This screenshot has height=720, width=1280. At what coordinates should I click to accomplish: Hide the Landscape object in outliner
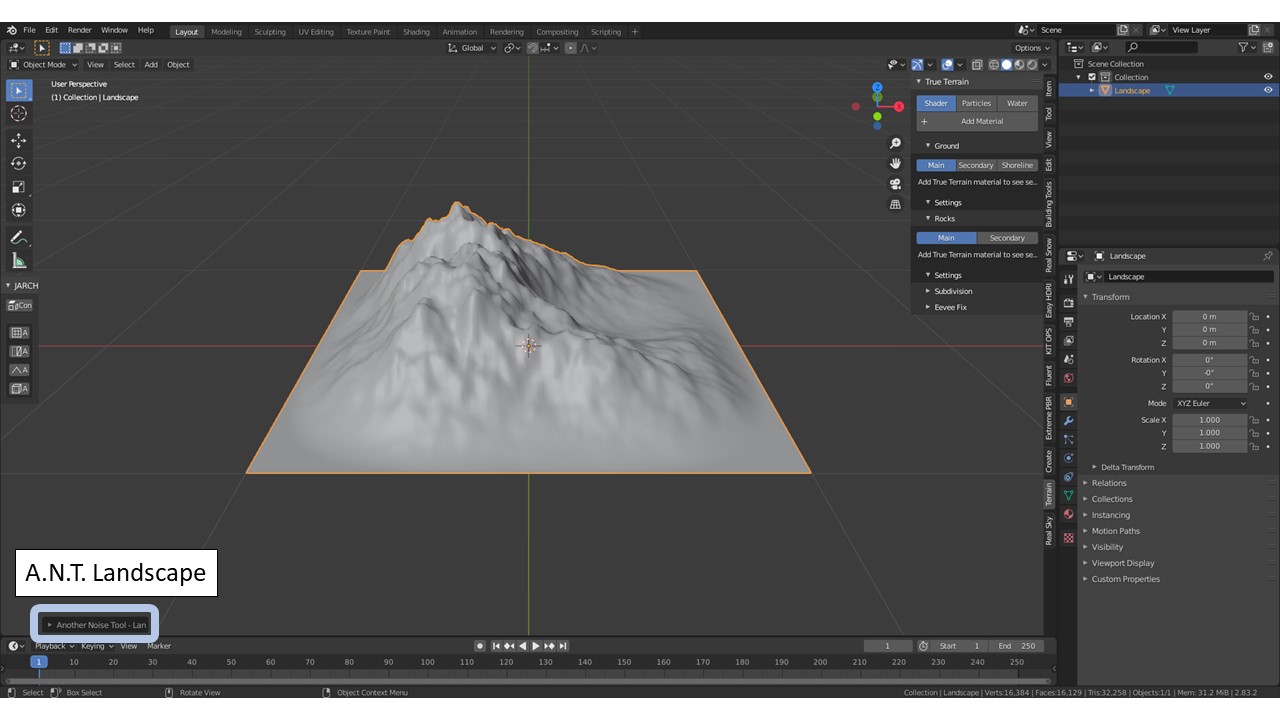click(x=1268, y=90)
